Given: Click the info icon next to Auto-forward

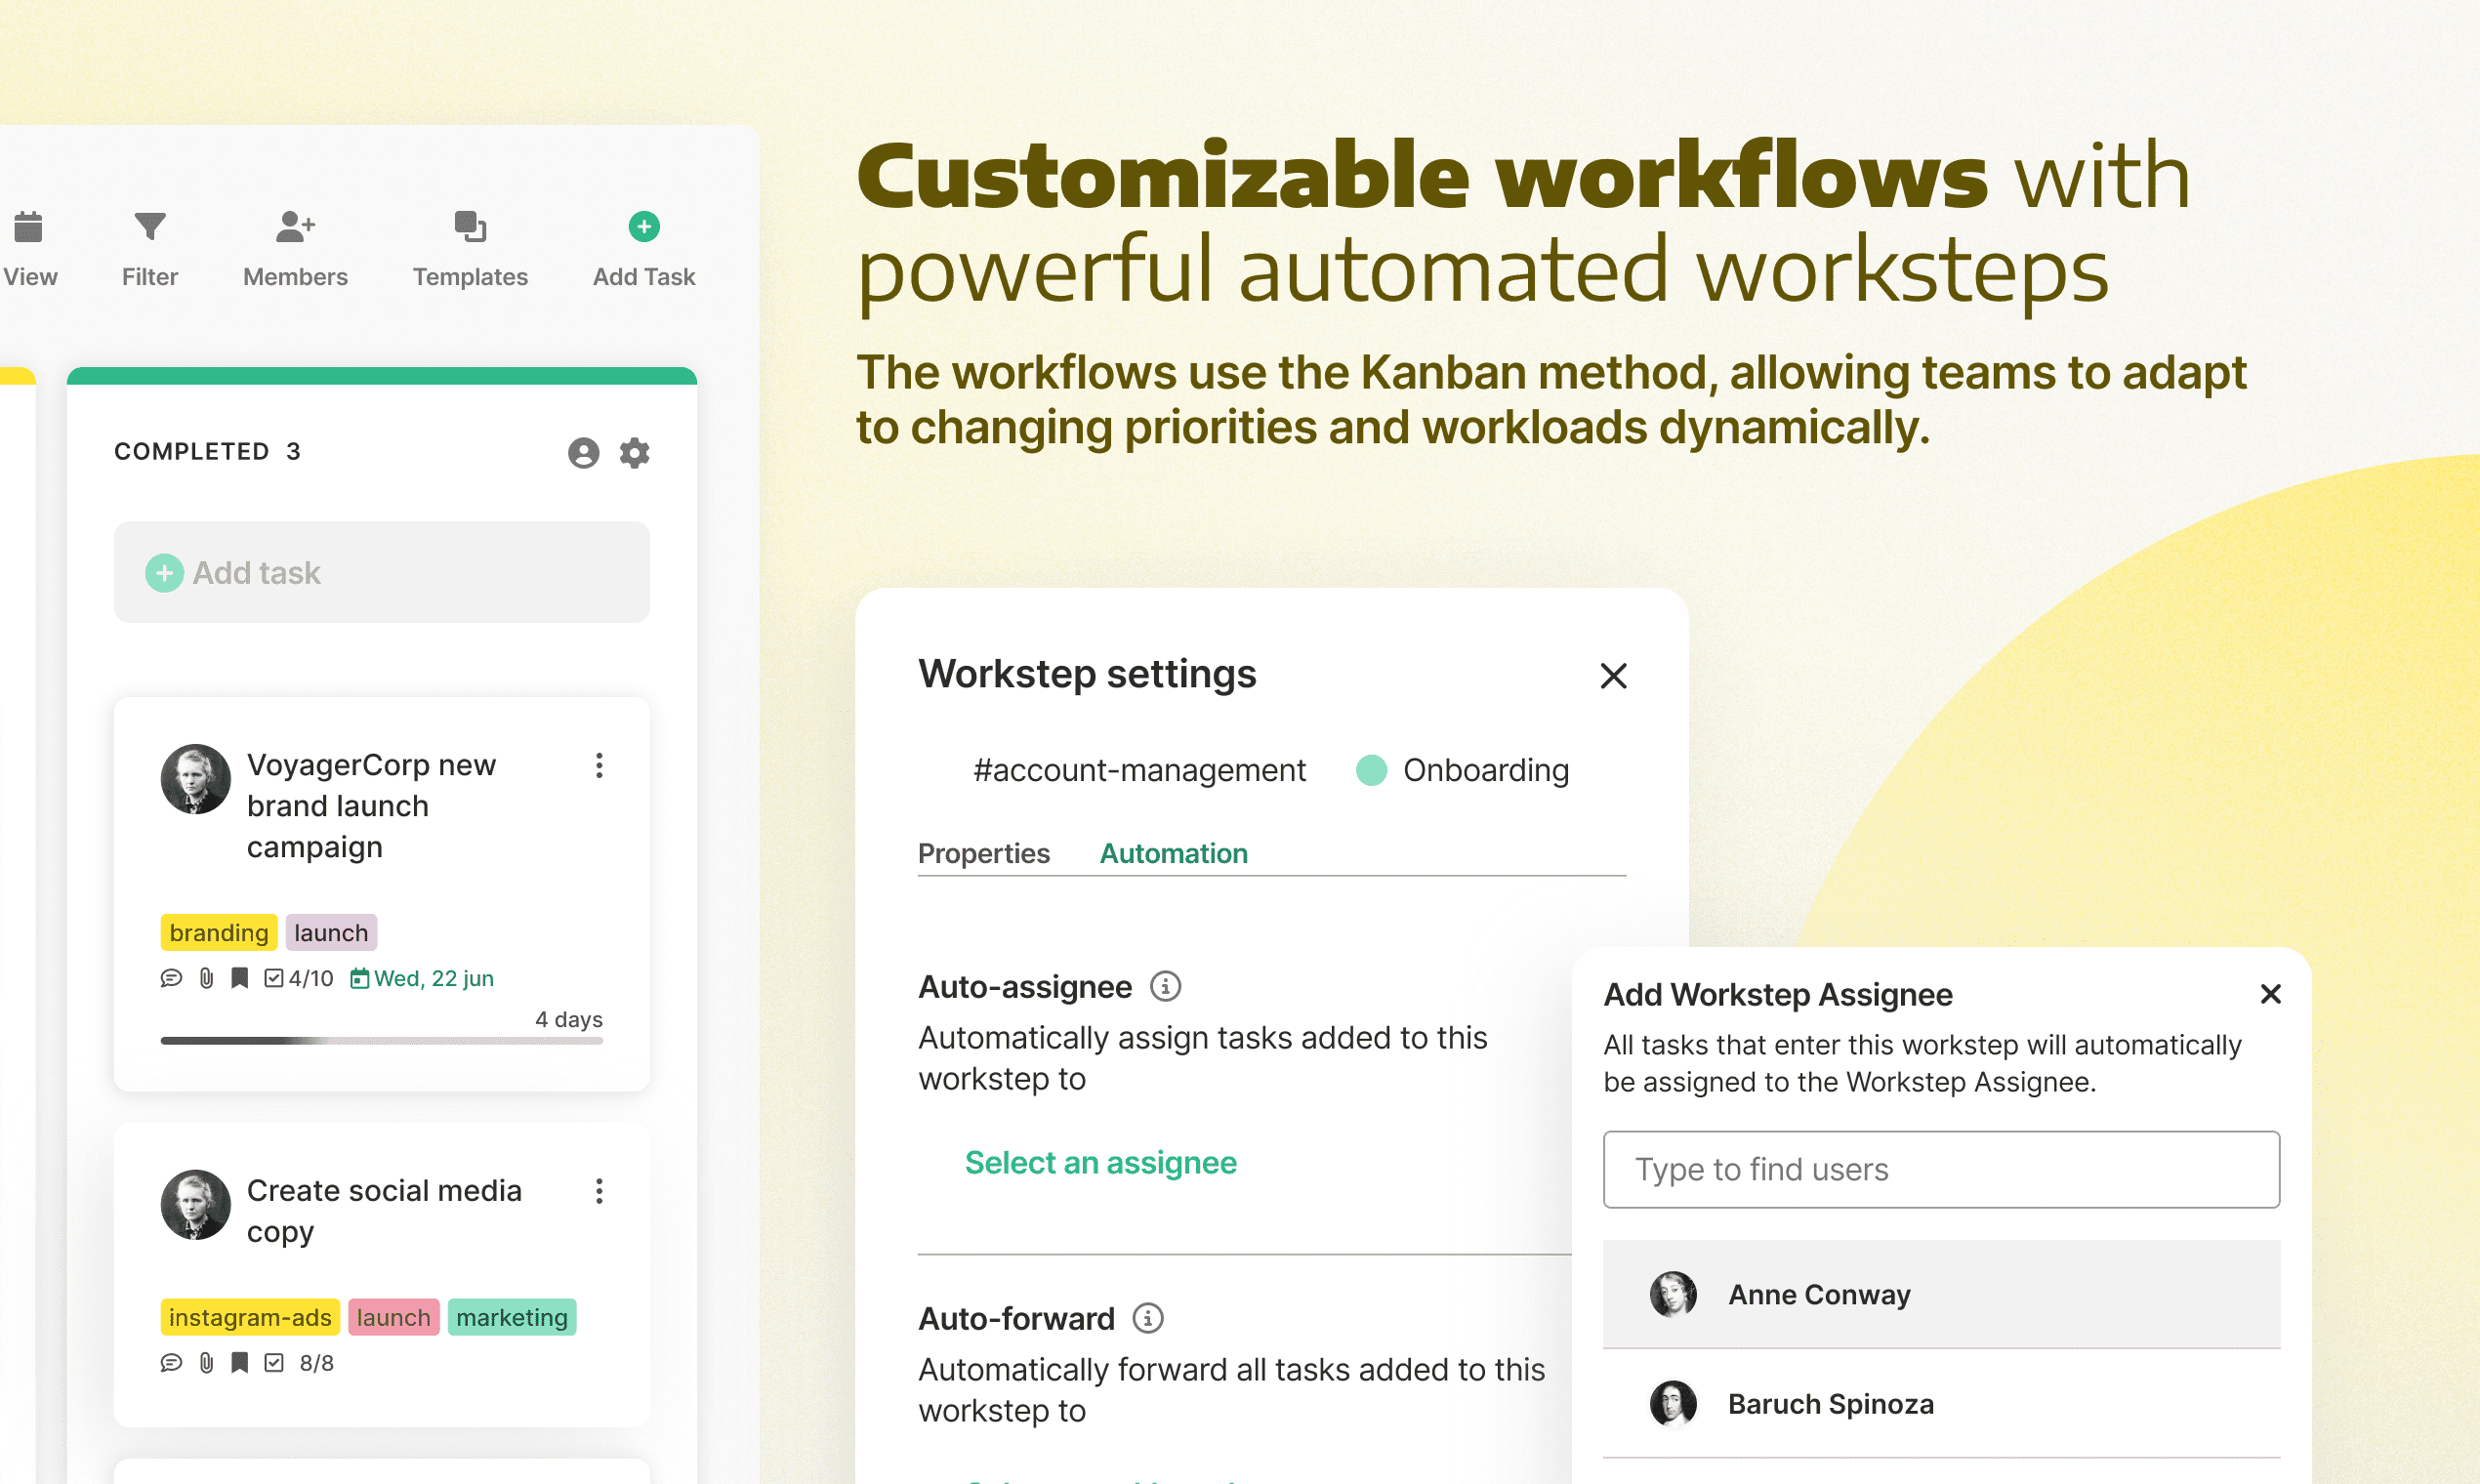Looking at the screenshot, I should tap(1147, 1318).
